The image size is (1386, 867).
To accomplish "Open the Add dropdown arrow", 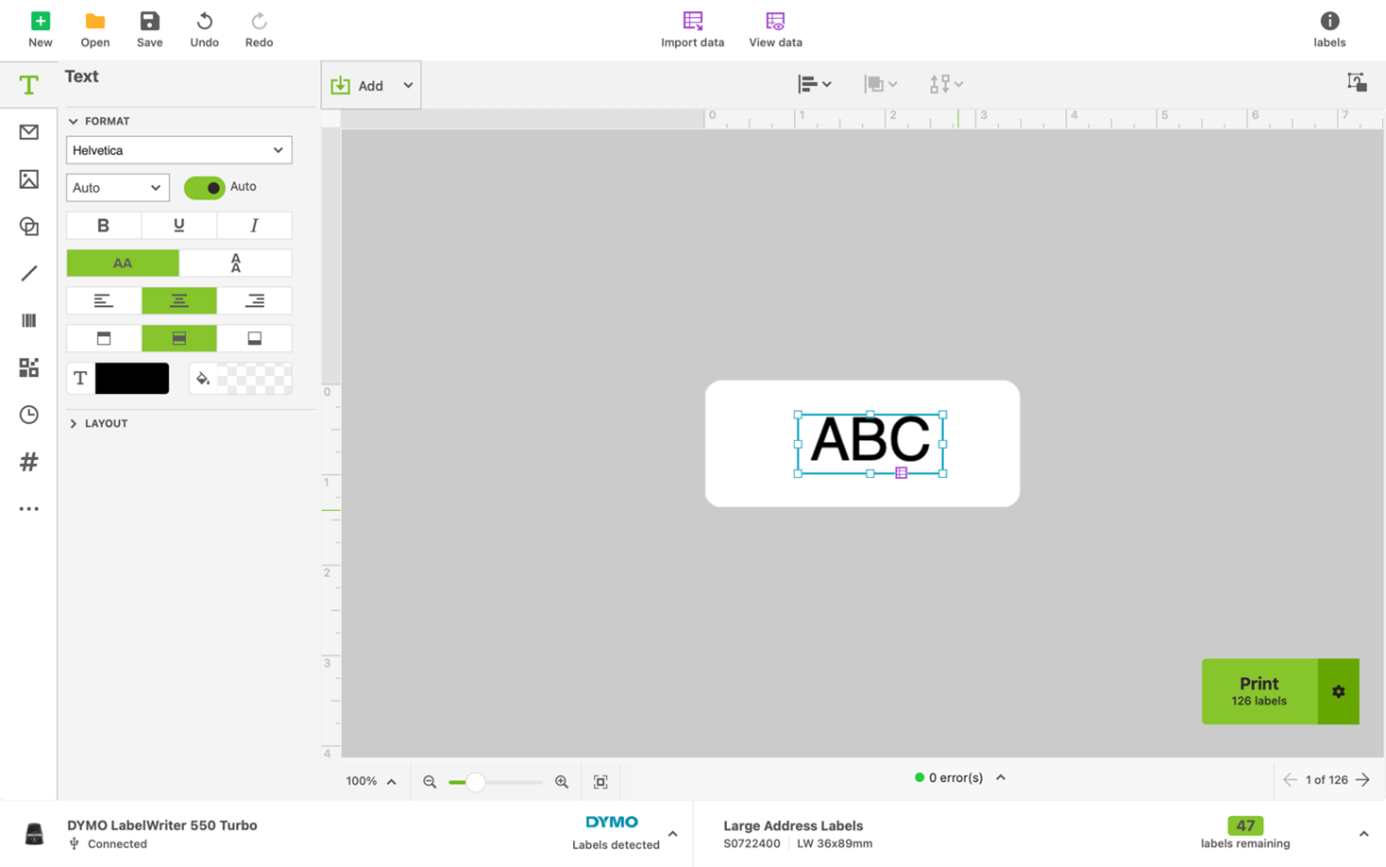I will point(408,85).
